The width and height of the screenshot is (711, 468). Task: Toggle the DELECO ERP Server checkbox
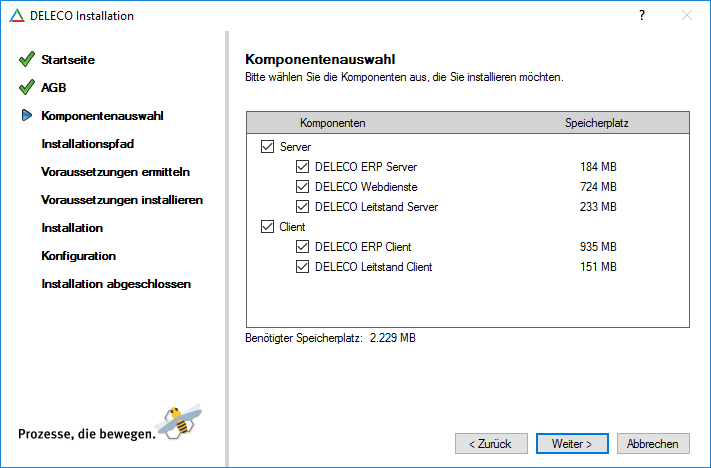point(302,167)
